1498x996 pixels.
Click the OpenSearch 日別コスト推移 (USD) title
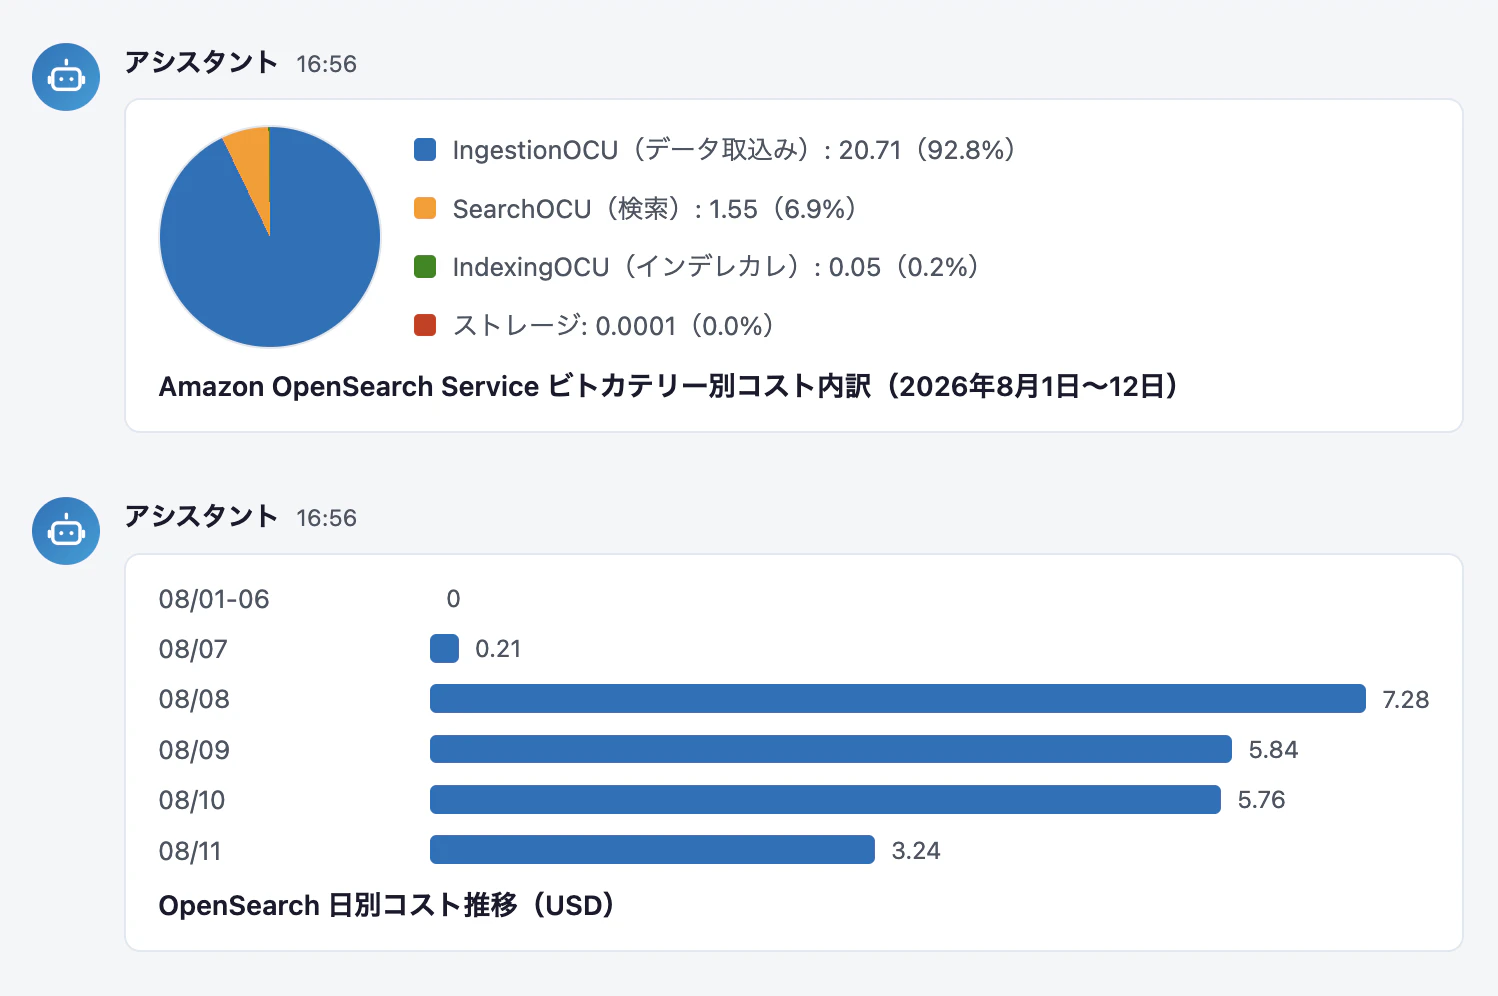click(387, 906)
